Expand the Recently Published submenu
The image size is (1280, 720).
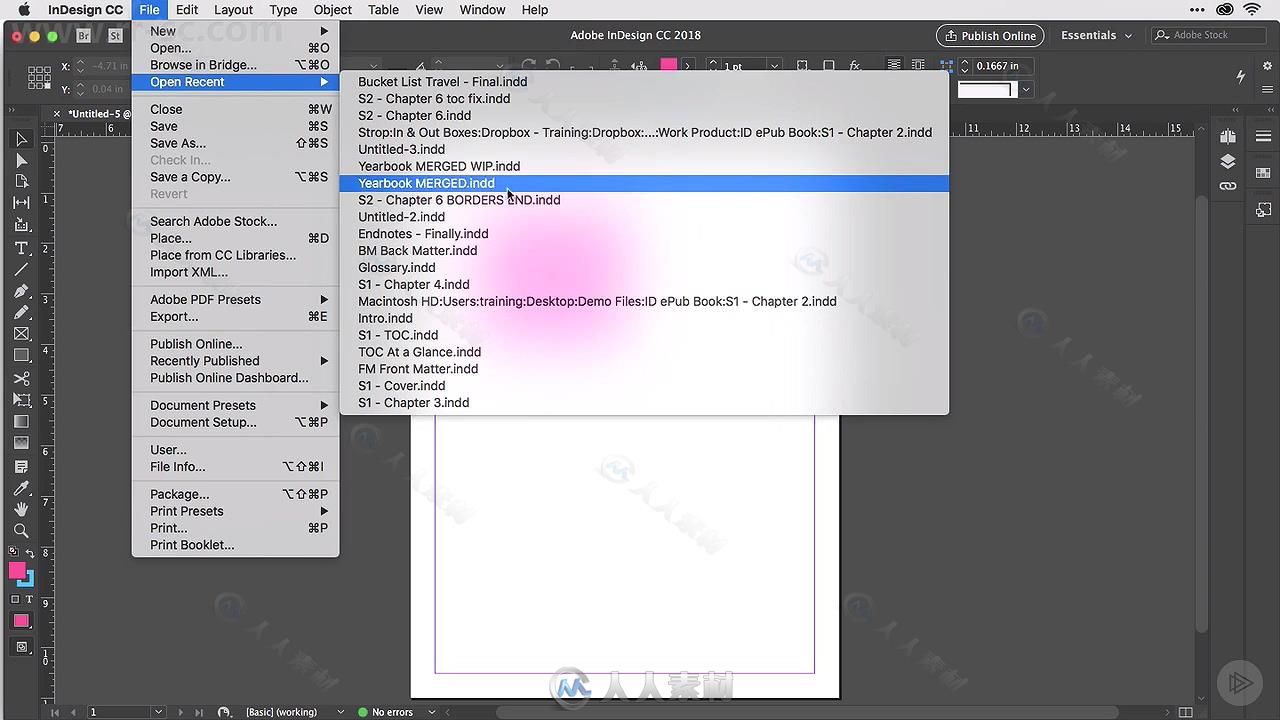point(236,361)
